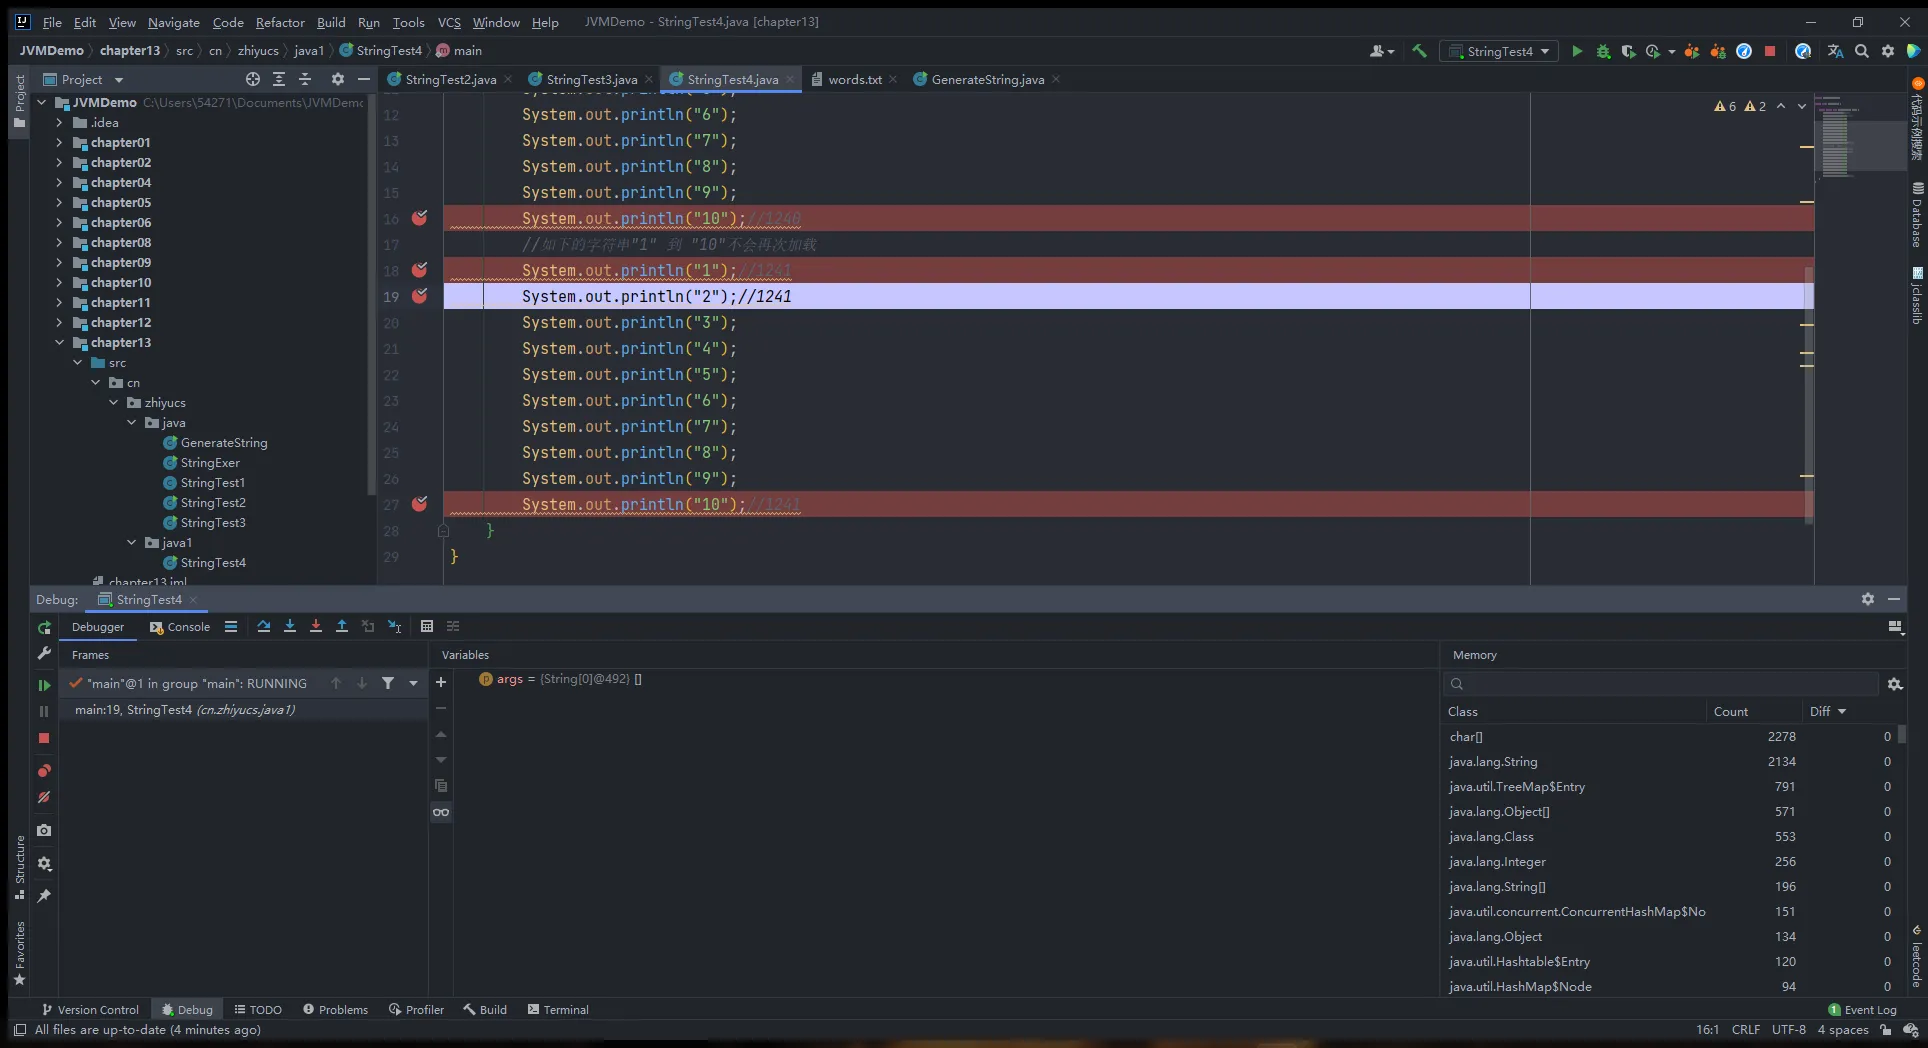
Task: Run with Coverage shield icon
Action: tap(1628, 51)
